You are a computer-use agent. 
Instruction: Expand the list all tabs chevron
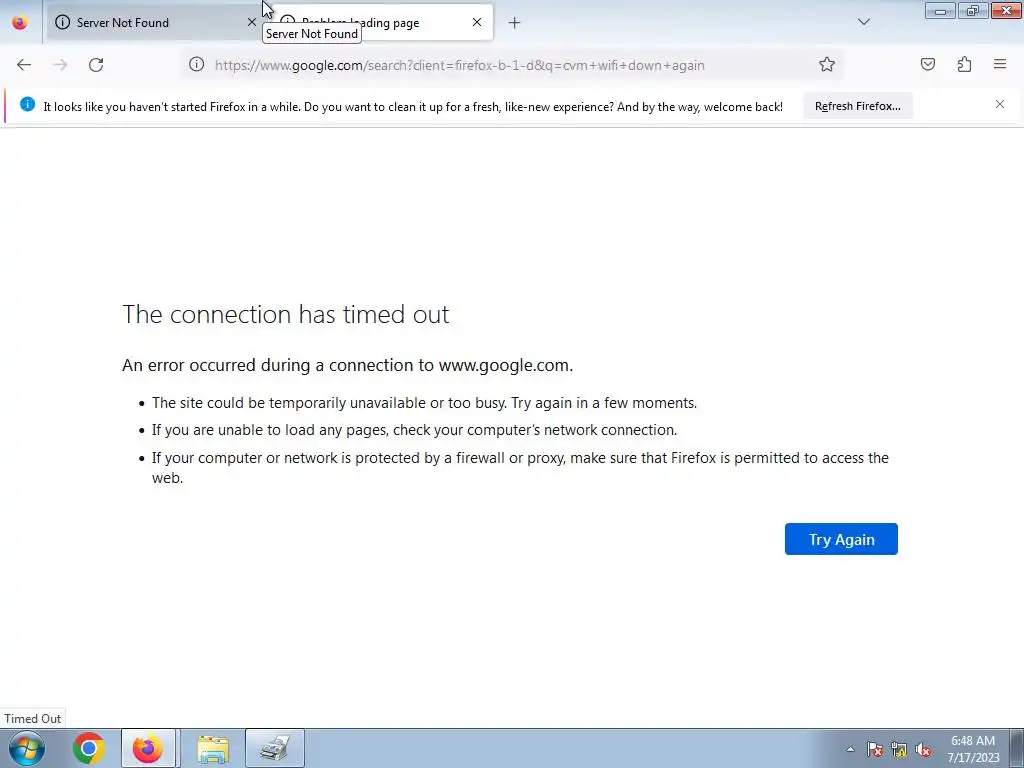click(864, 22)
